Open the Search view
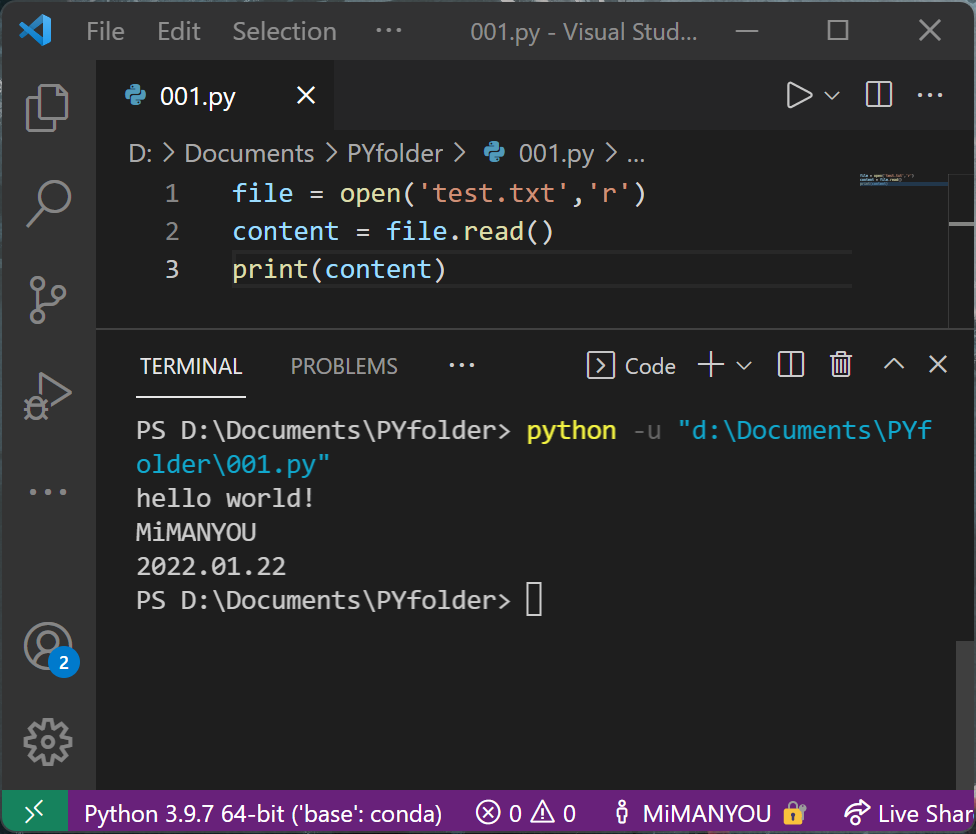 pyautogui.click(x=47, y=204)
